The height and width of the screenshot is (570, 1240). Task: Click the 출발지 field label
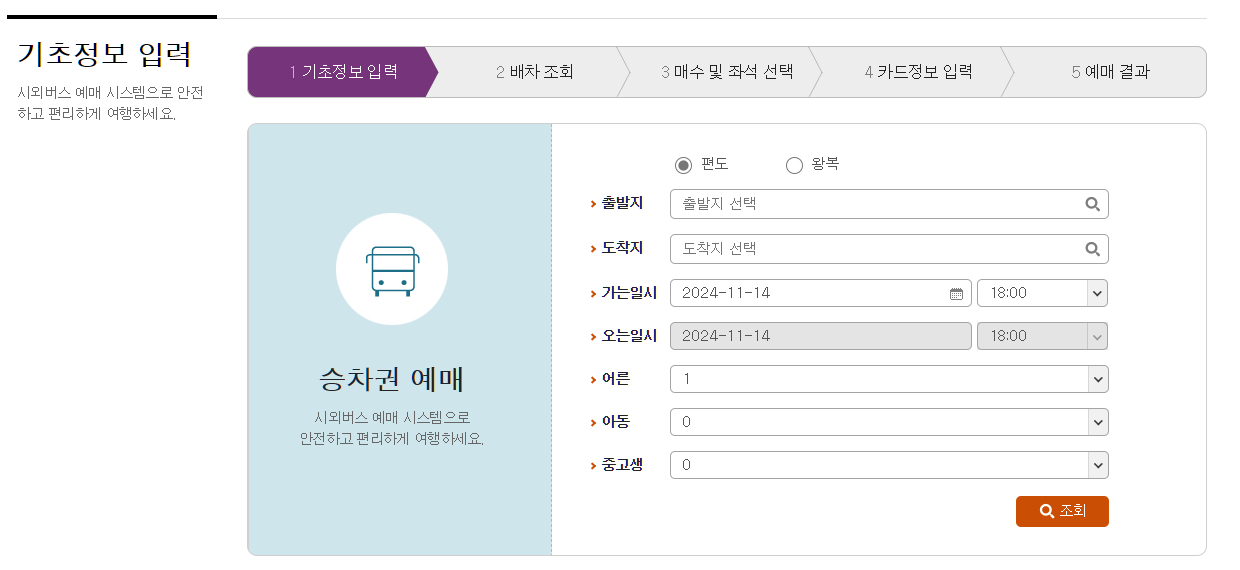622,203
